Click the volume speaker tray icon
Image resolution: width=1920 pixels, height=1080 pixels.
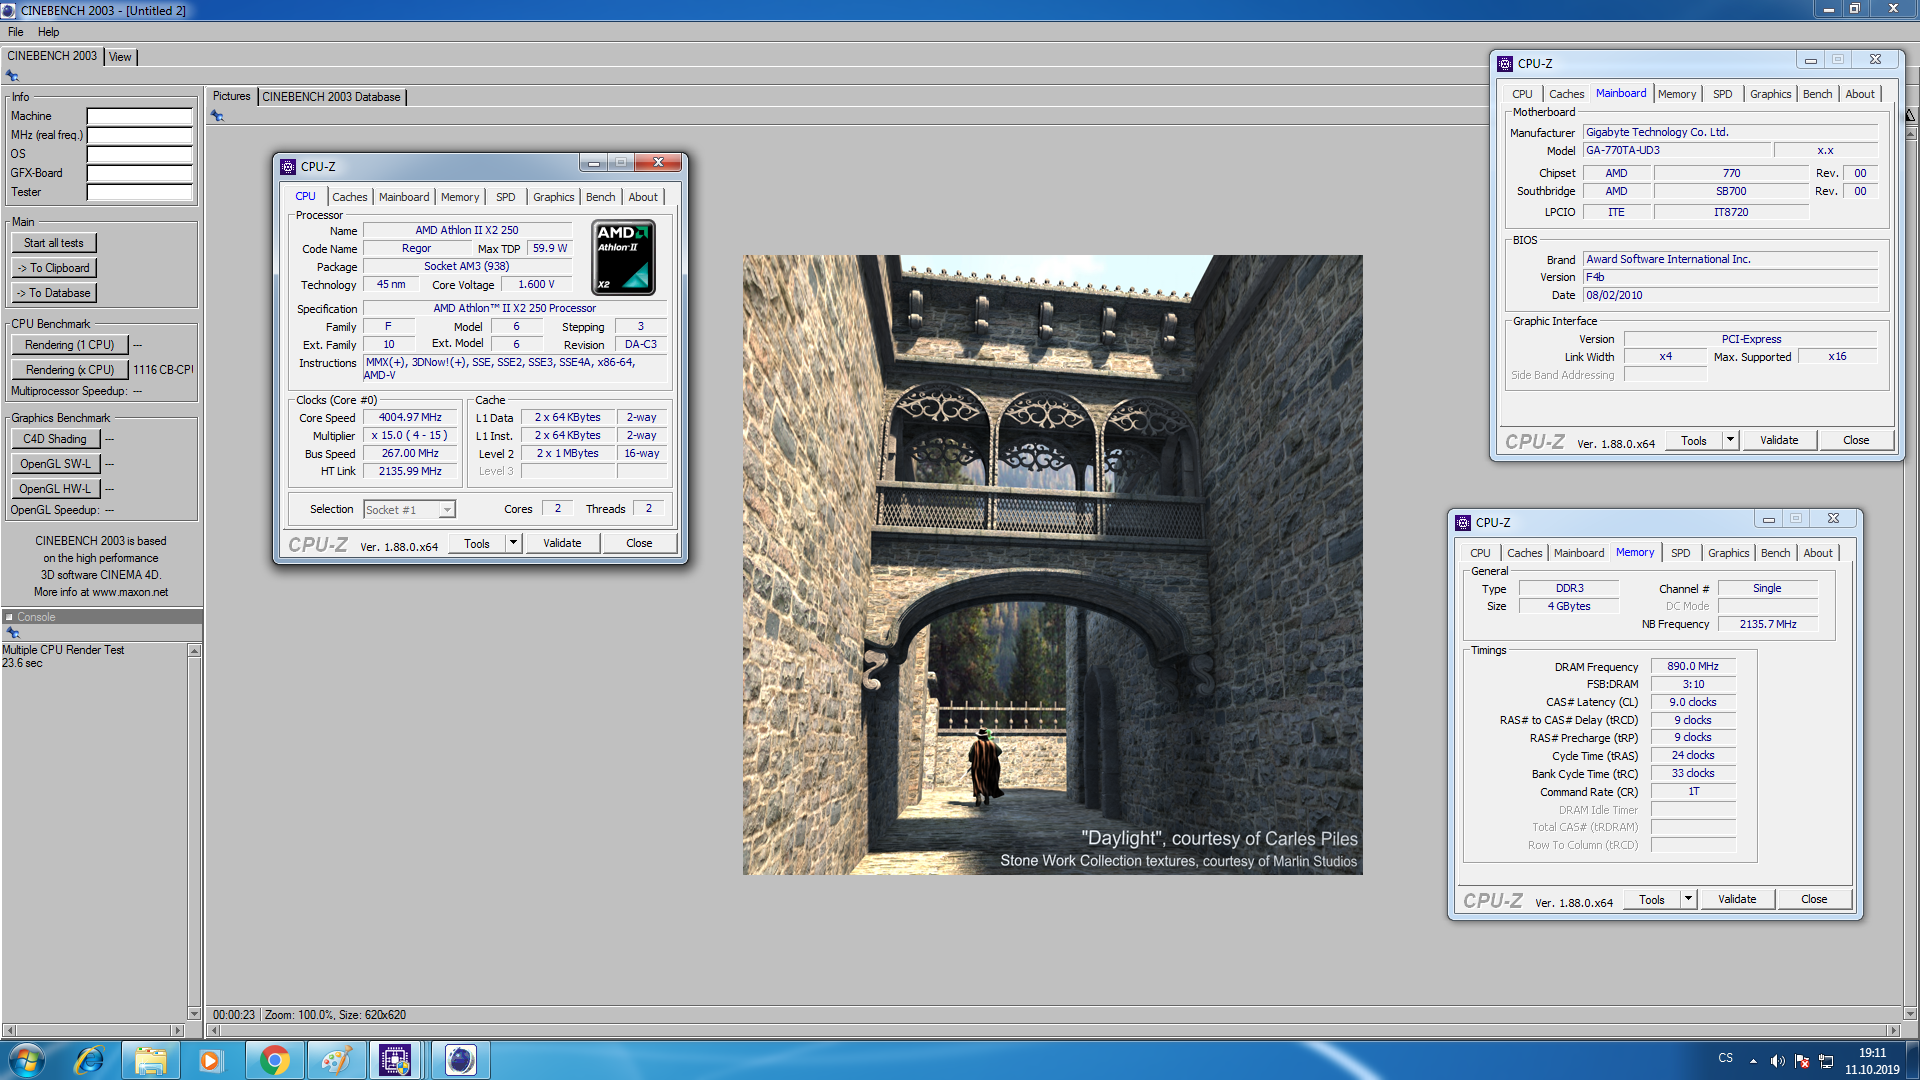pos(1777,1061)
